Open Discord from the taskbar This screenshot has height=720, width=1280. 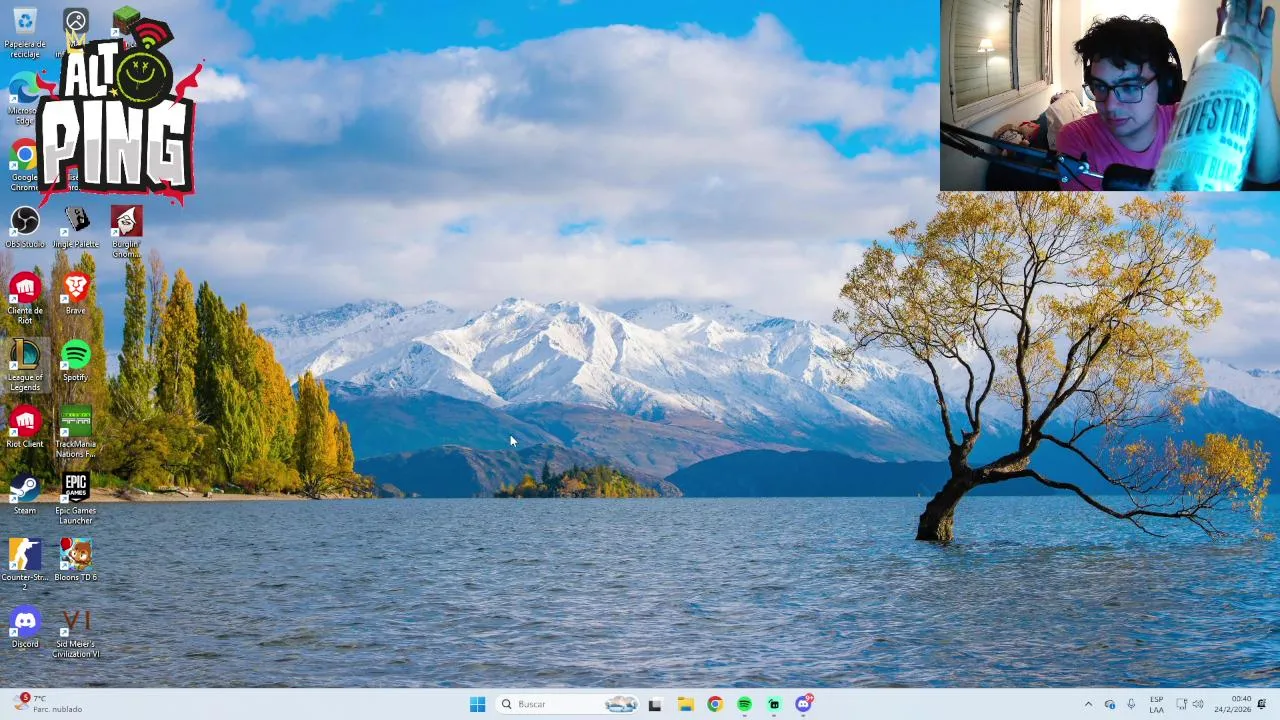[x=804, y=704]
